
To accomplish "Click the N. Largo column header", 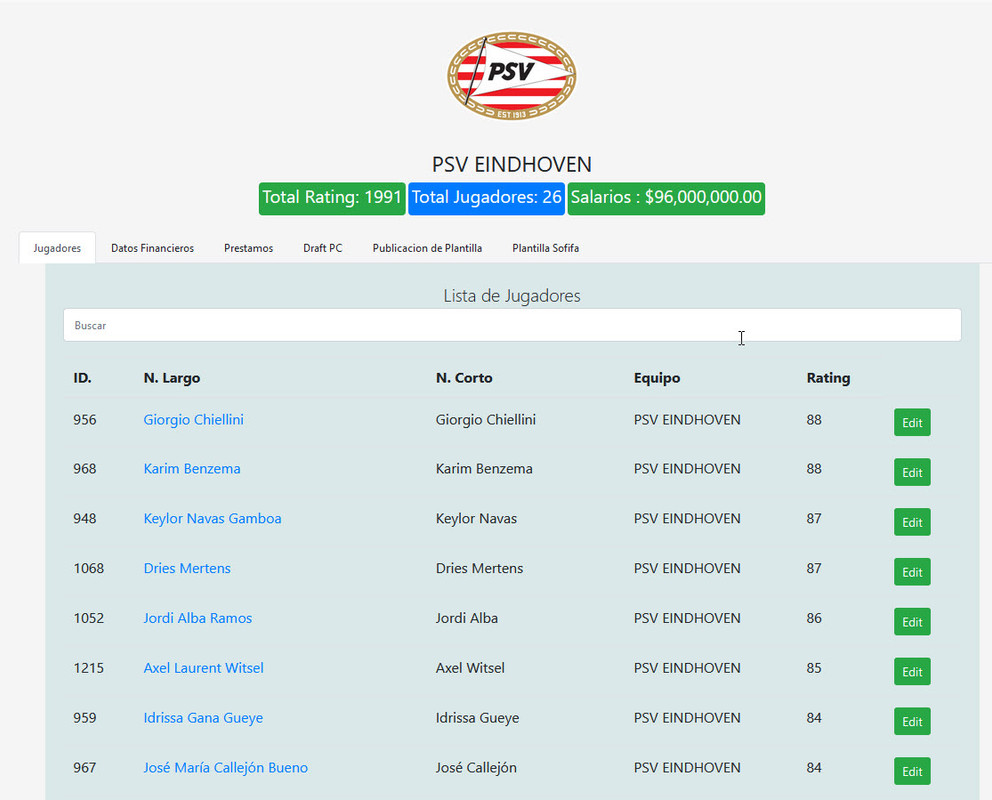I will point(172,378).
